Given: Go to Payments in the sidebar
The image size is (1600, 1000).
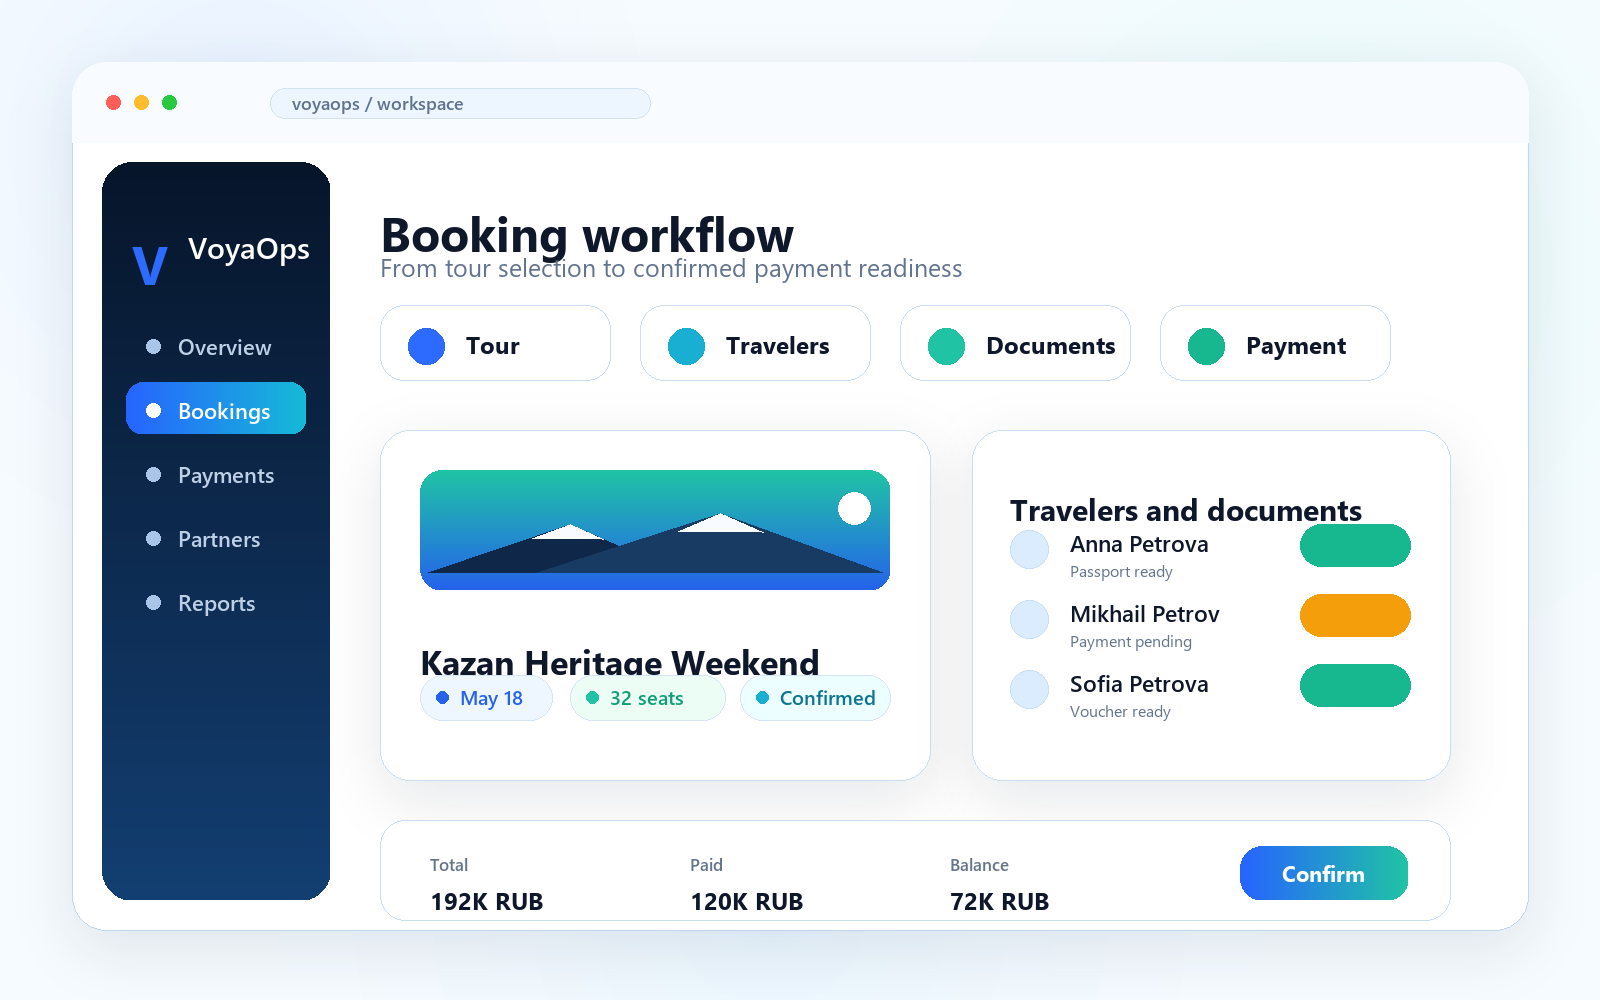Looking at the screenshot, I should 216,475.
